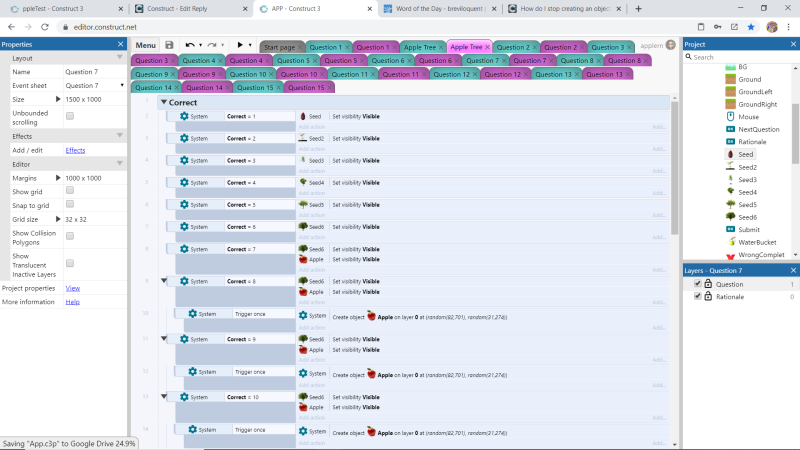Screen dimensions: 800x450
Task: Switch to the green Question 7 layout tab
Action: click(x=482, y=60)
